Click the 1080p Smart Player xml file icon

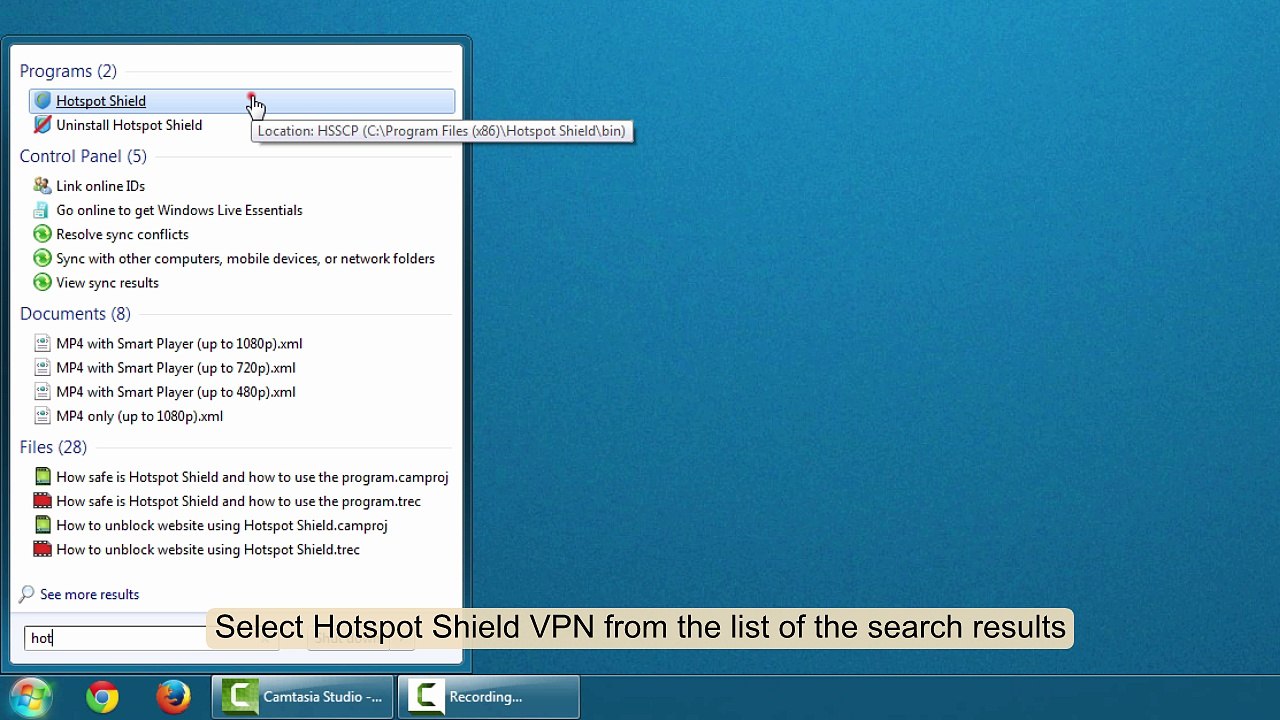(42, 344)
